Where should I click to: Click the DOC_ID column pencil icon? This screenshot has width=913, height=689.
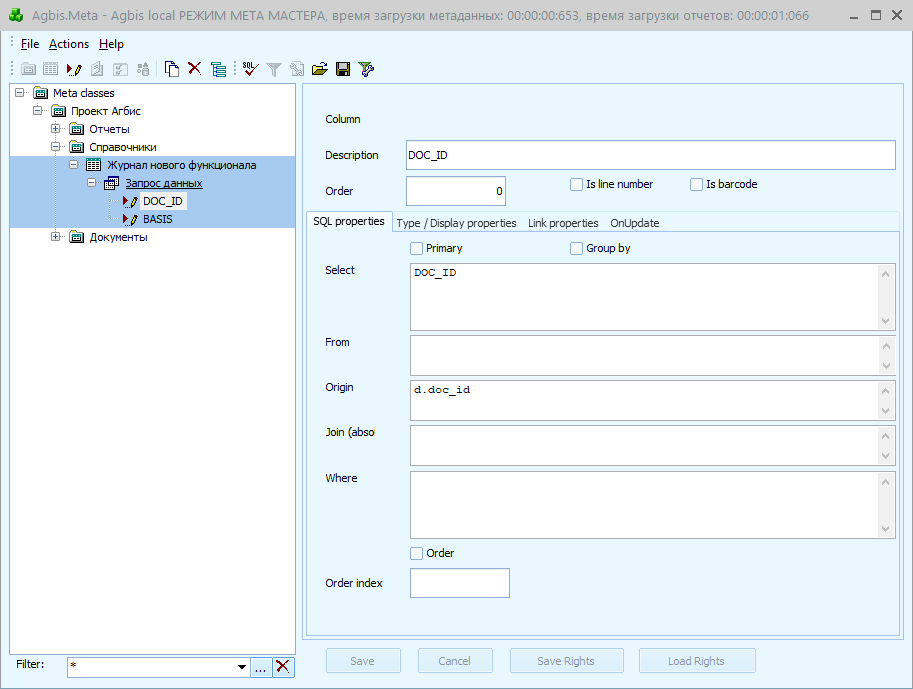[130, 202]
